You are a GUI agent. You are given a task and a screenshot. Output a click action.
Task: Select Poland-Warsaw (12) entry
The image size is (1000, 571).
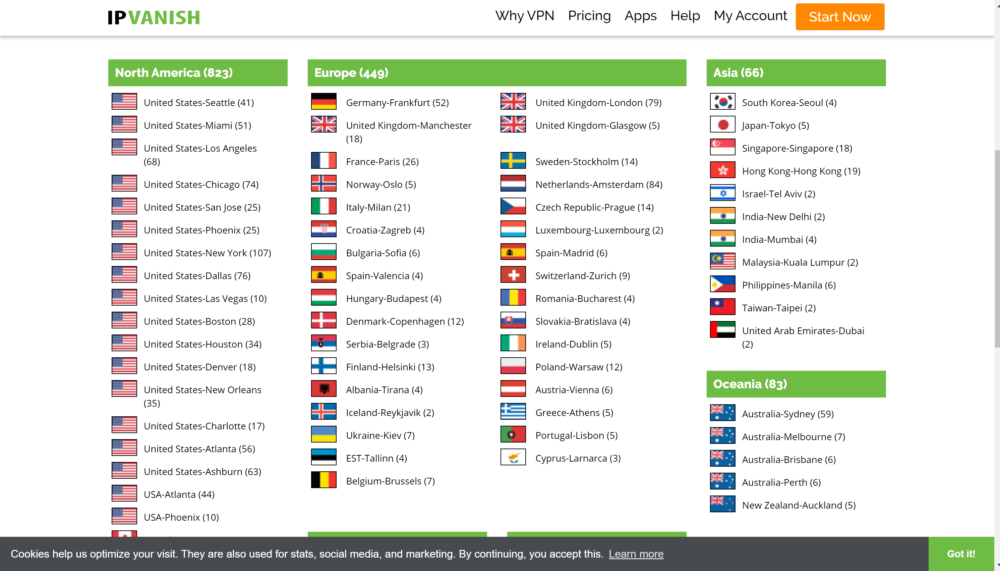[578, 367]
